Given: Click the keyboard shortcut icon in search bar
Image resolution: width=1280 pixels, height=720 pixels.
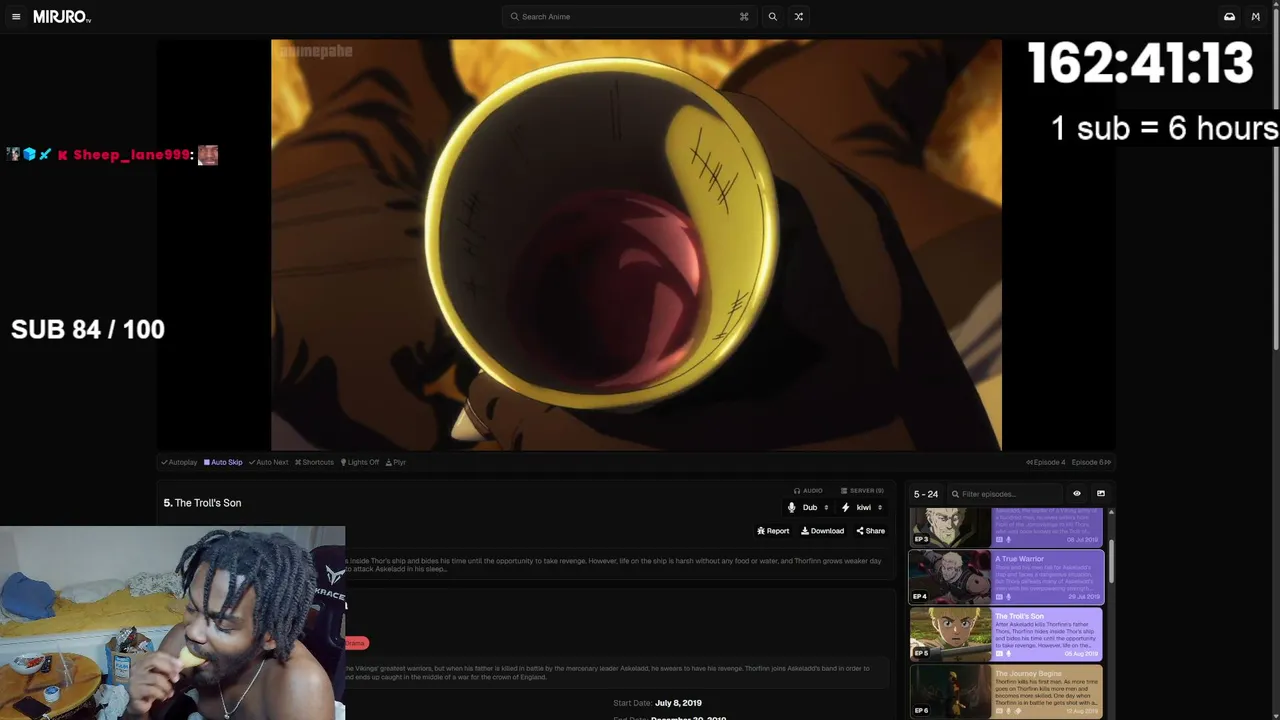Looking at the screenshot, I should 744,17.
